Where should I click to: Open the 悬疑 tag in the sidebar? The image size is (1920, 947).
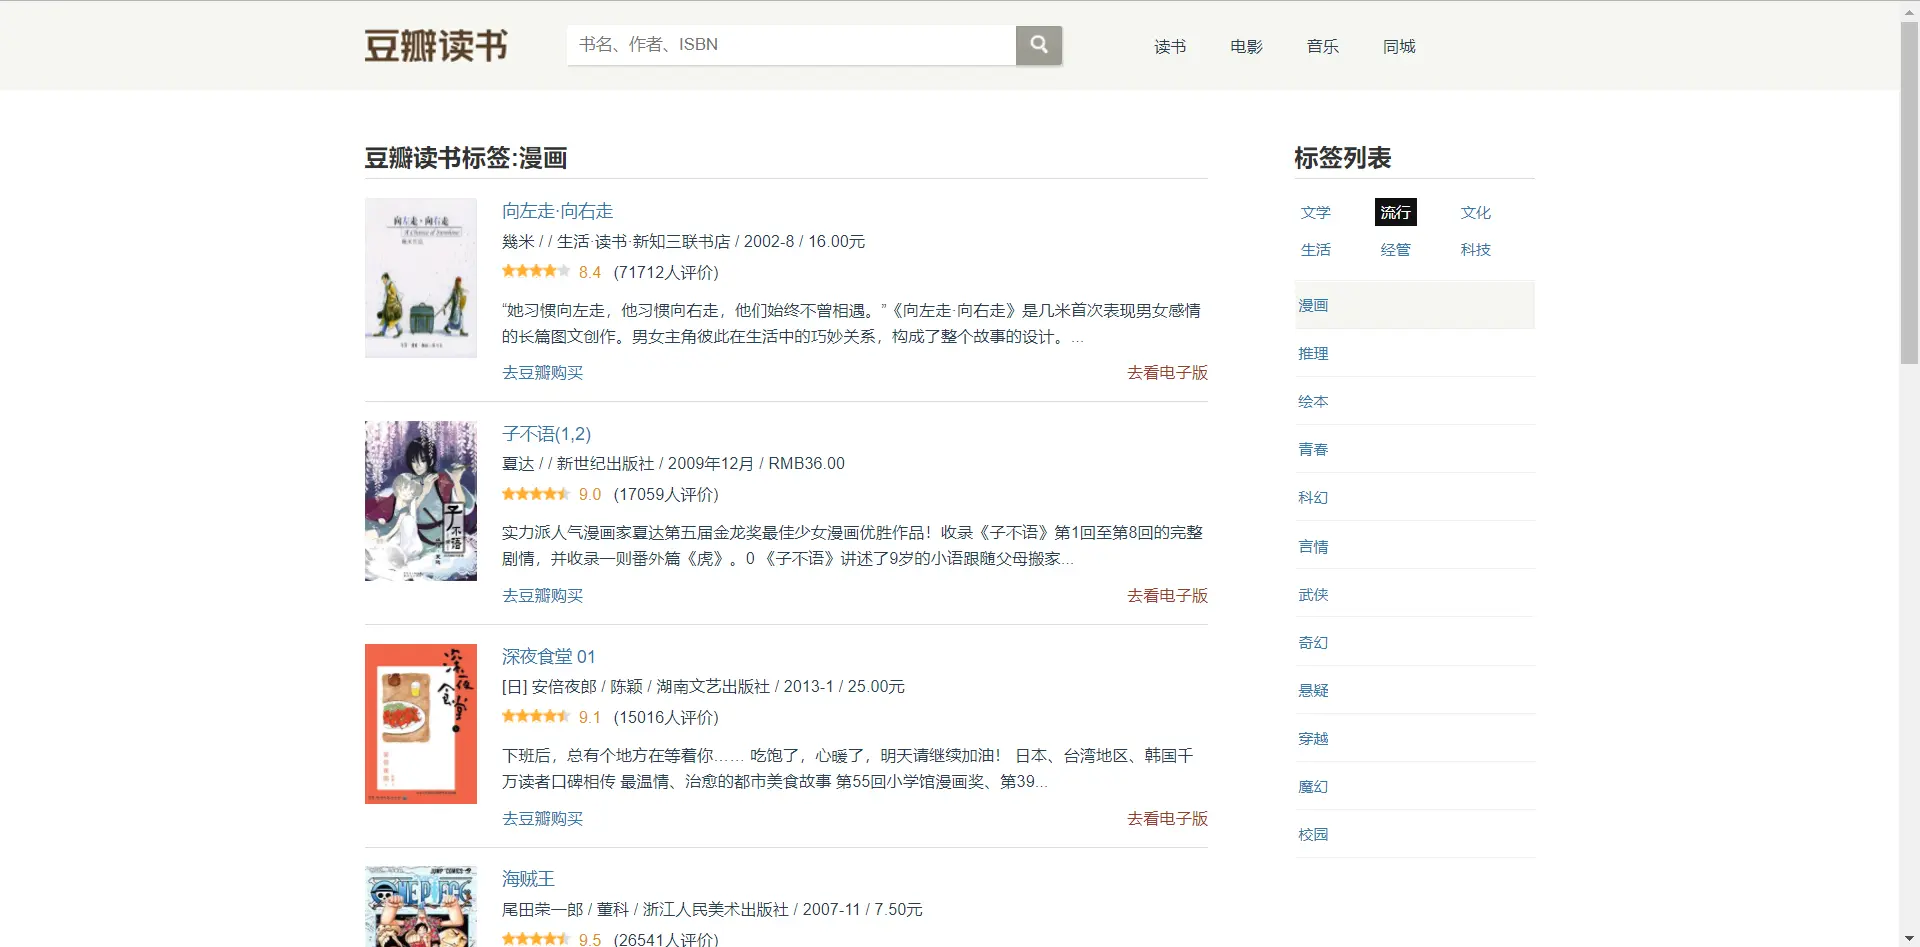point(1414,690)
